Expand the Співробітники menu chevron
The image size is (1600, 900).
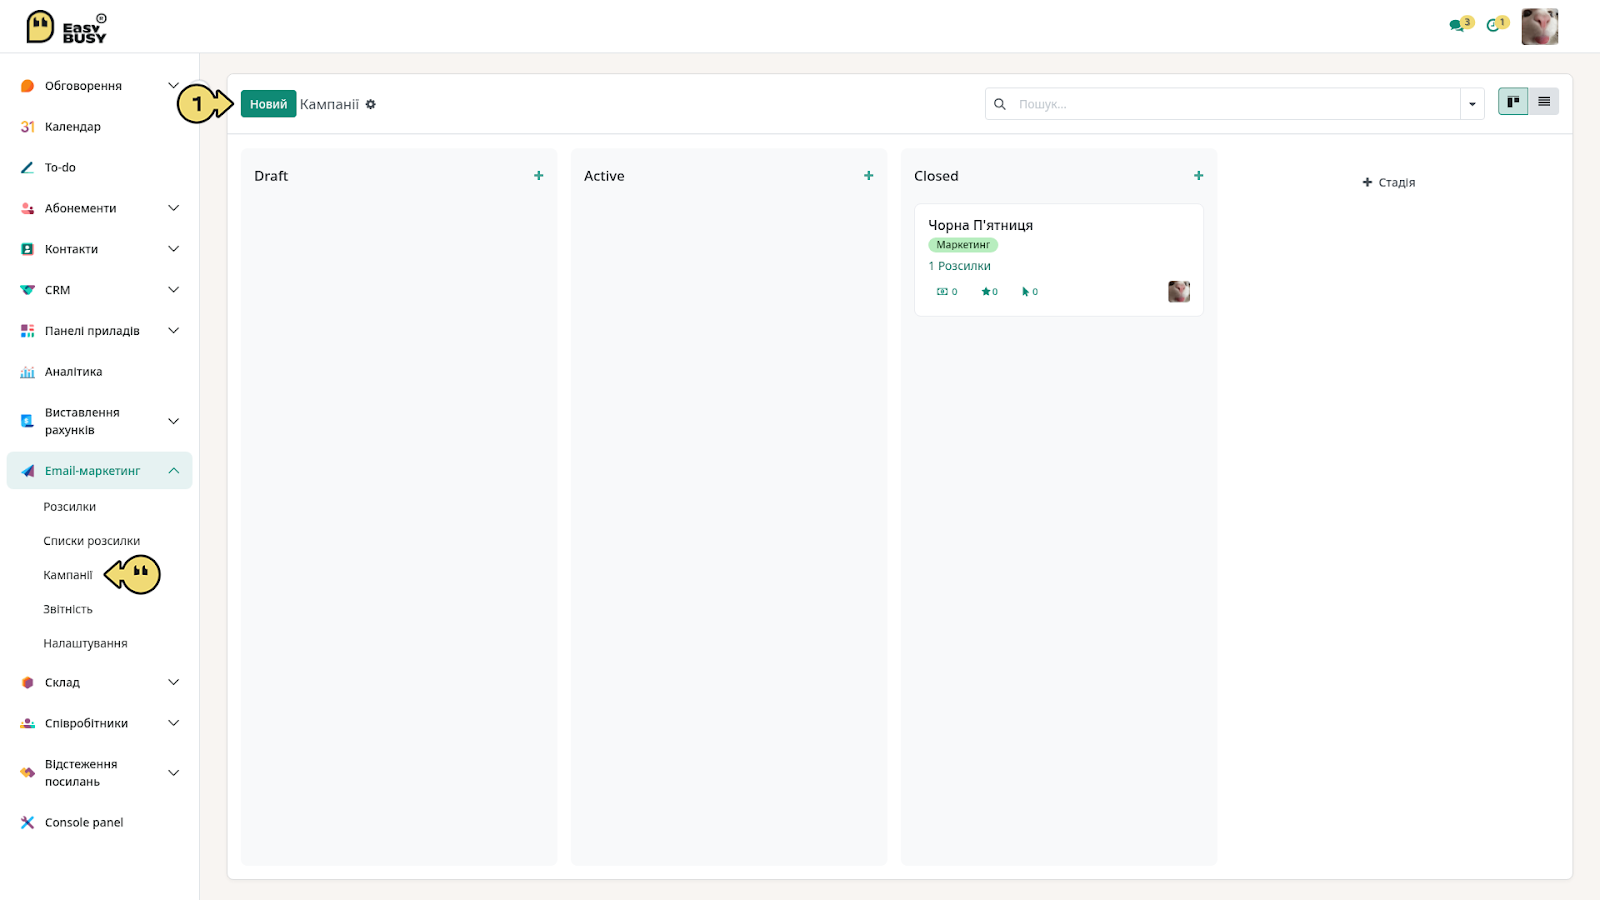point(173,723)
